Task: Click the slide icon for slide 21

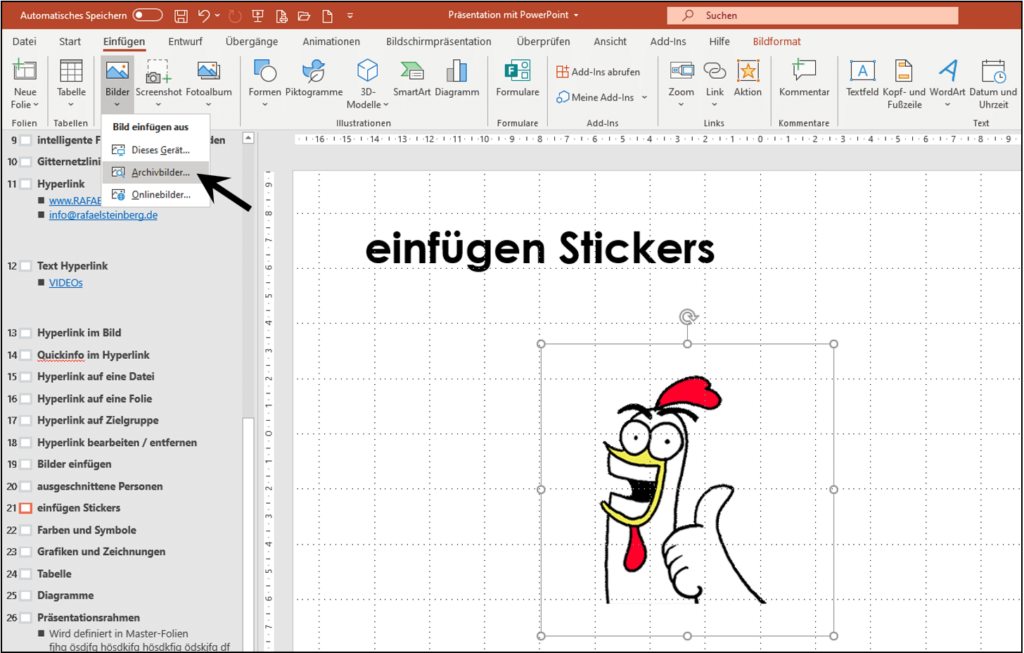Action: click(x=25, y=508)
